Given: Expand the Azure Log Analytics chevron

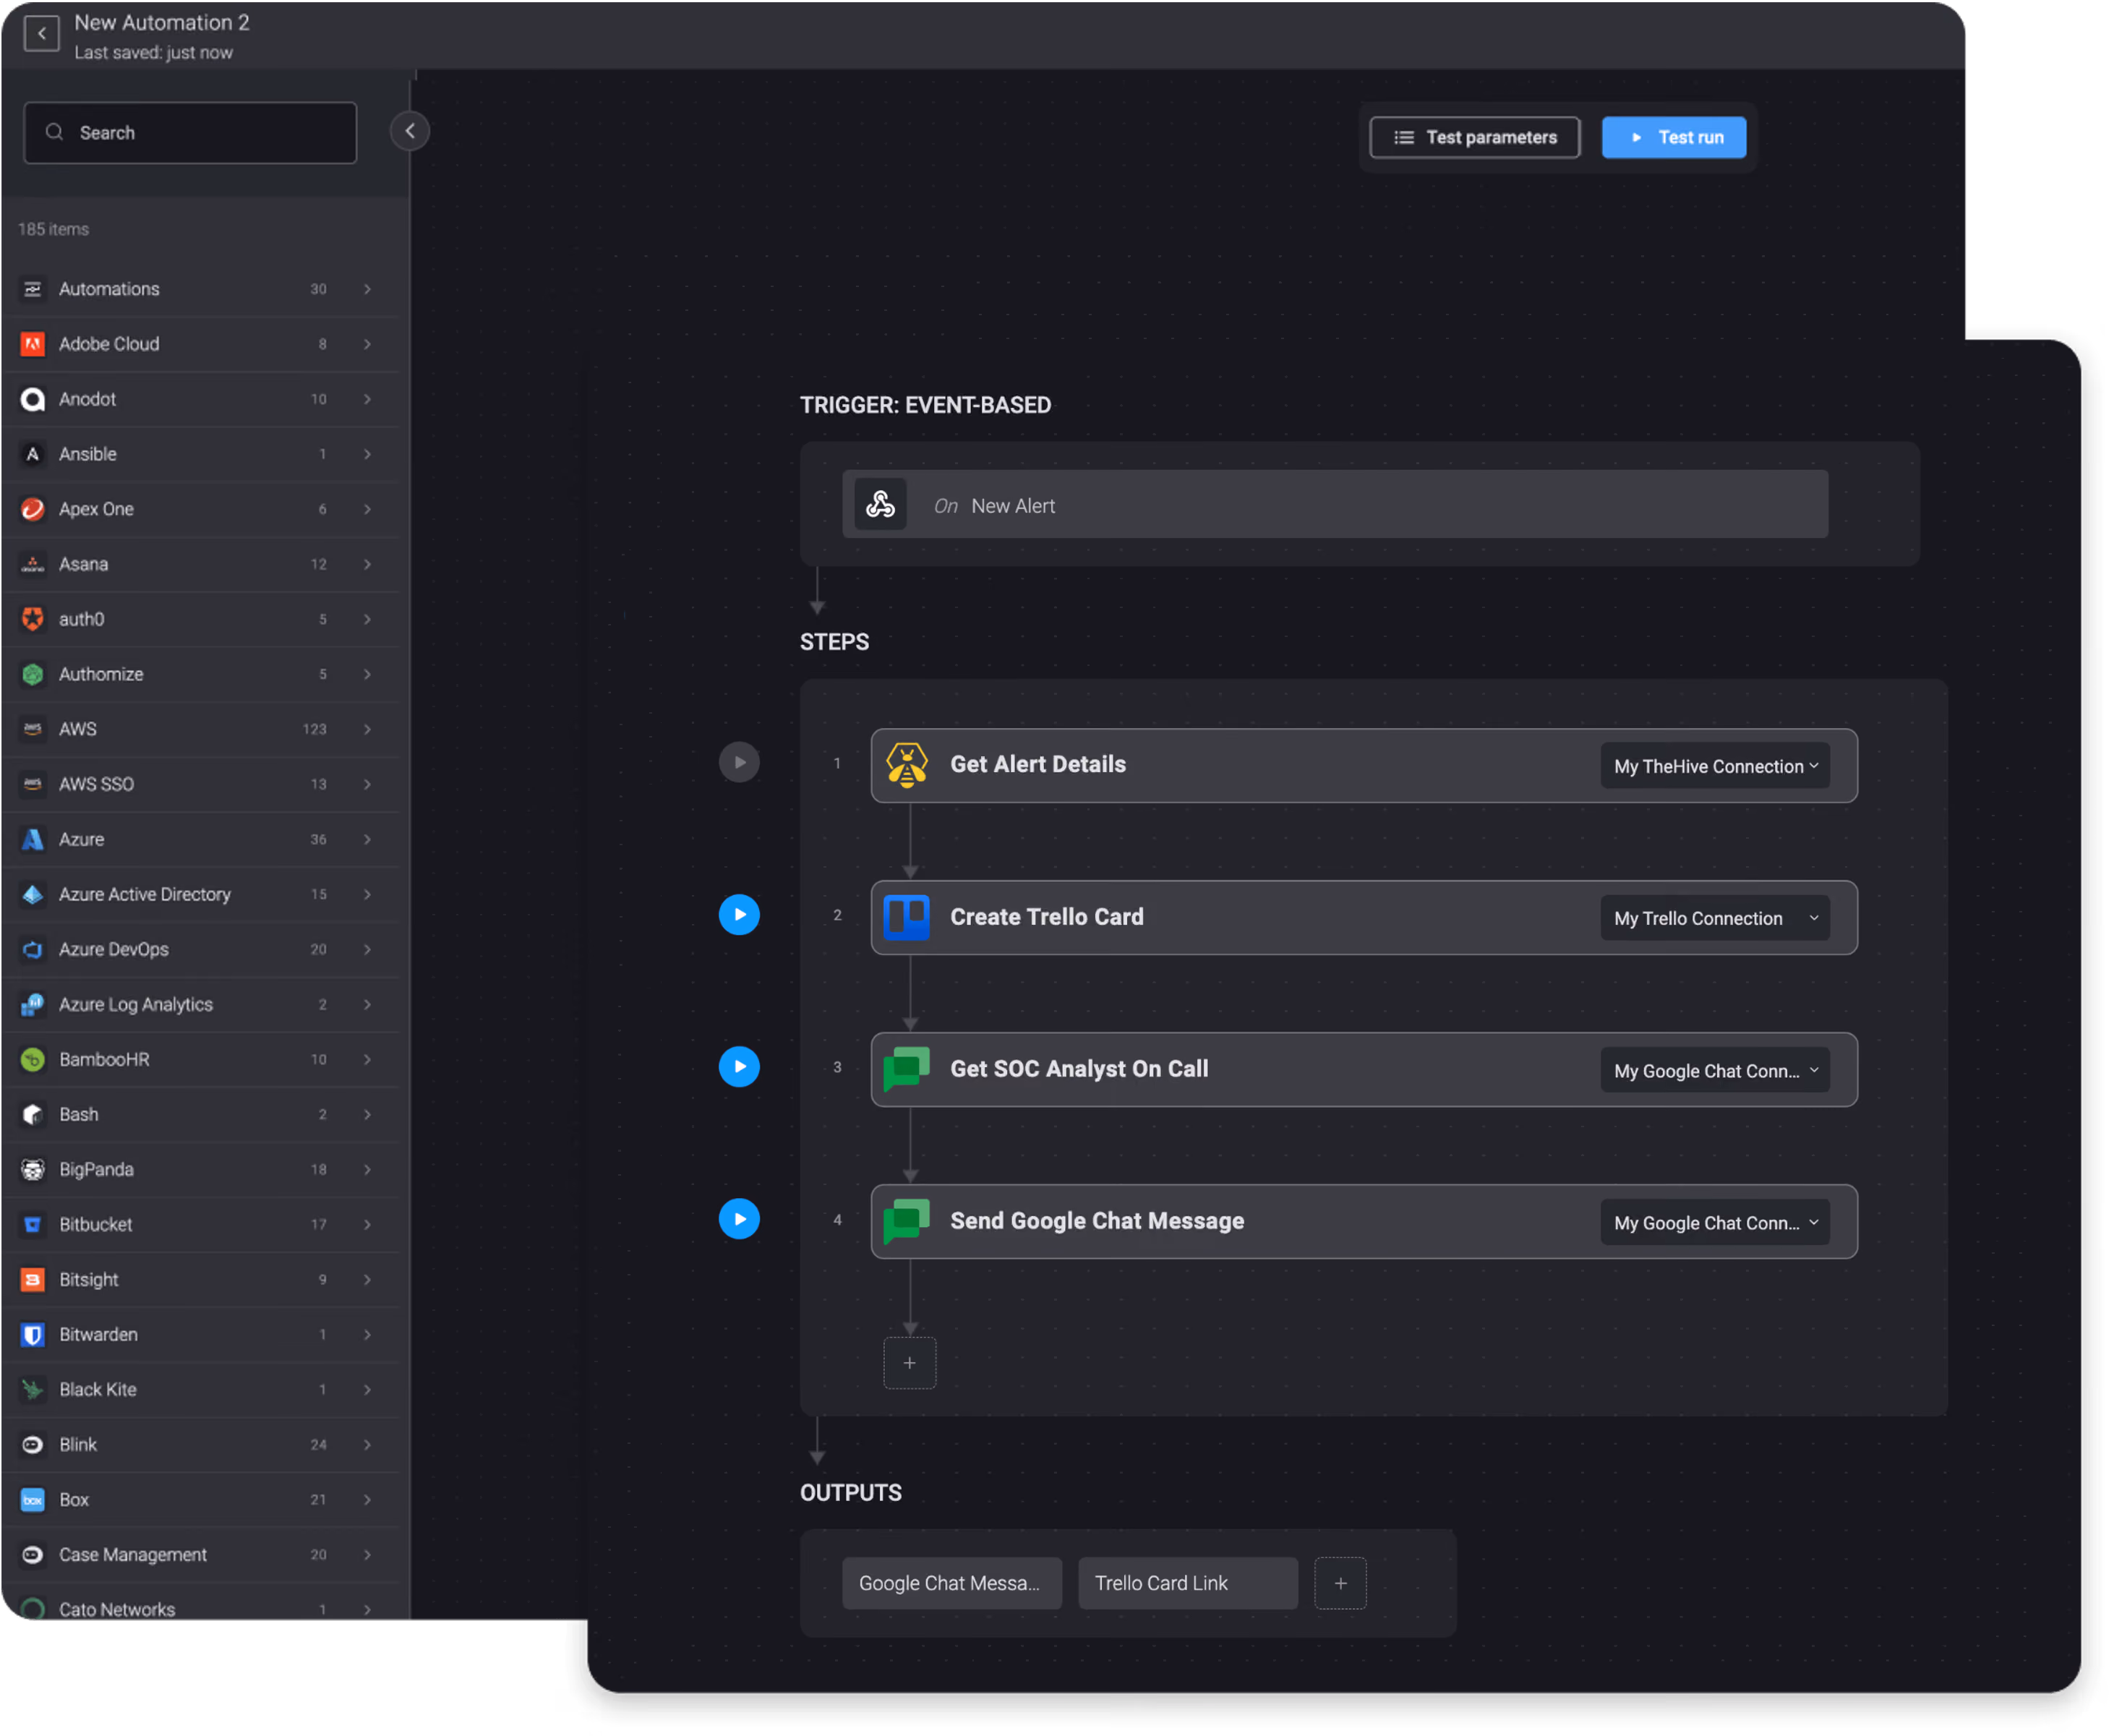Looking at the screenshot, I should (x=368, y=1004).
